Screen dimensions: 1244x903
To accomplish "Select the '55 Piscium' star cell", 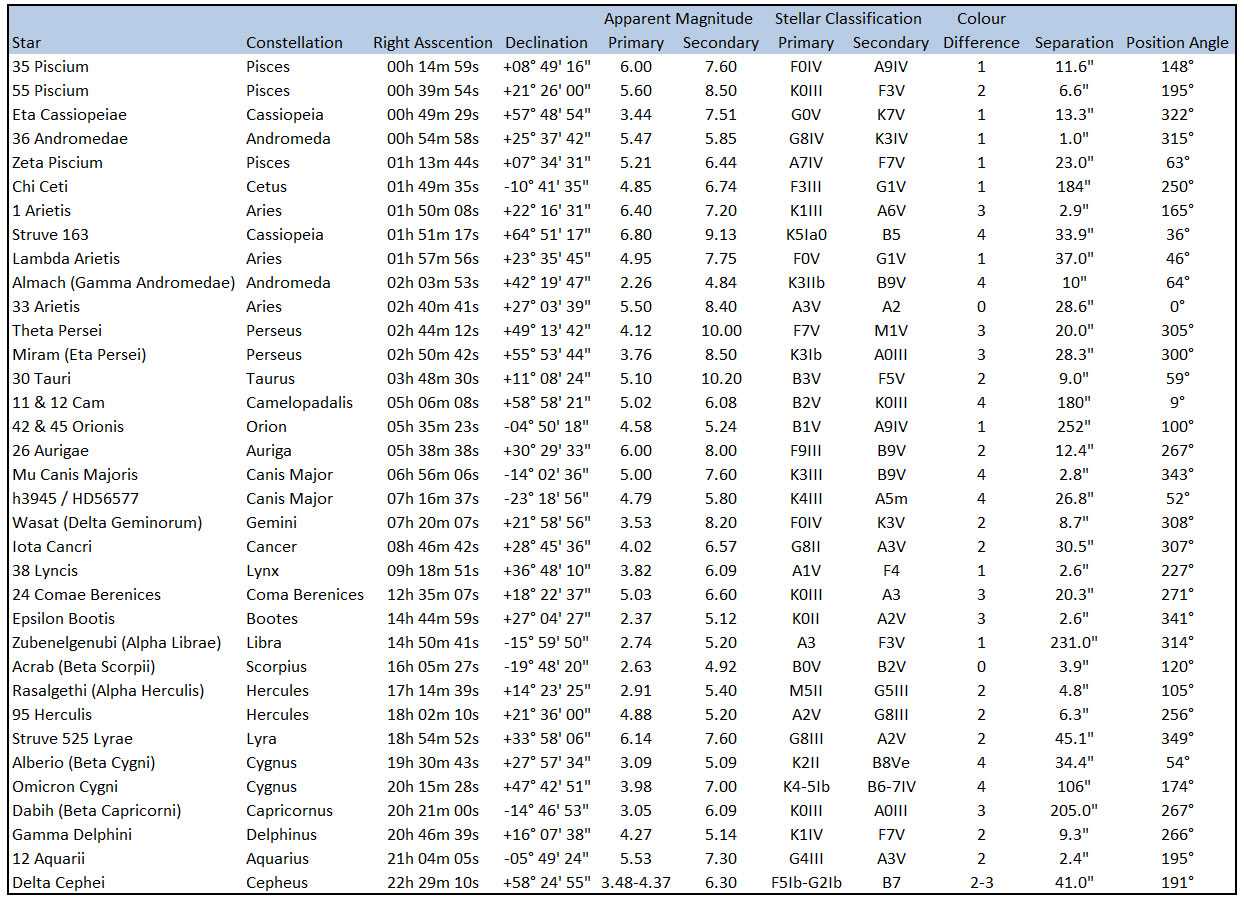I will click(50, 91).
